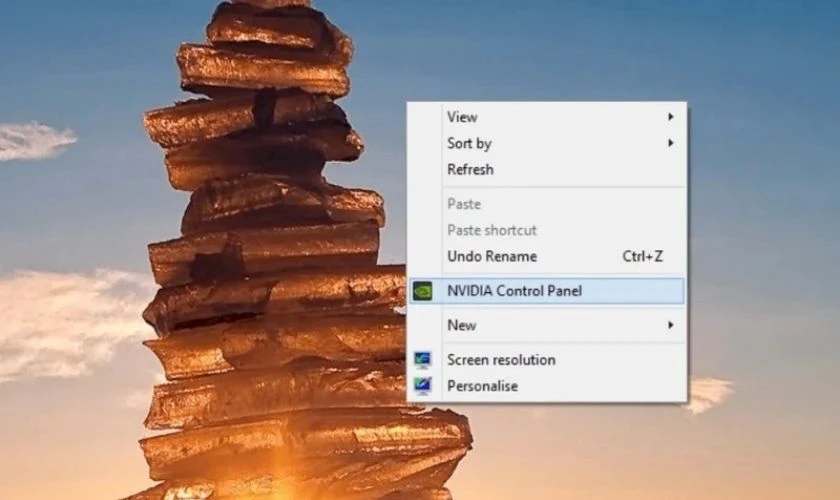Open Screen resolution settings

coord(546,360)
